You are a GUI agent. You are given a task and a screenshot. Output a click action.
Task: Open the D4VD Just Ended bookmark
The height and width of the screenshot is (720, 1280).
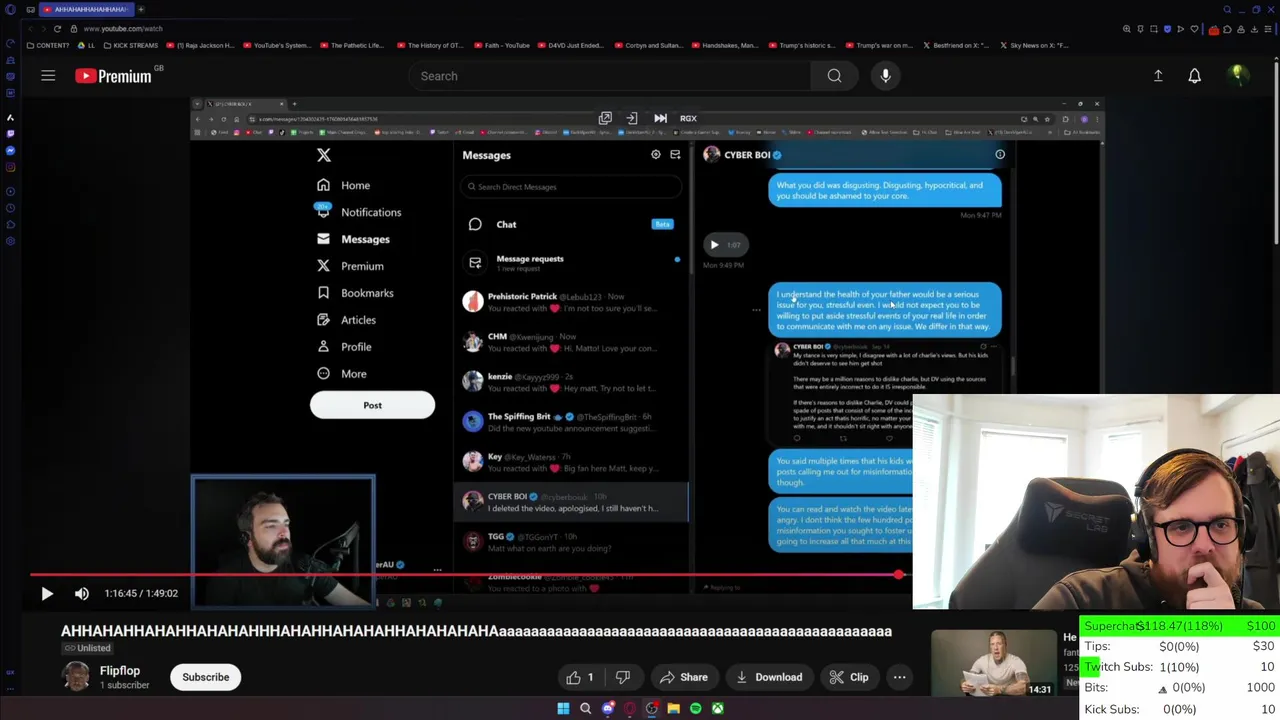570,45
